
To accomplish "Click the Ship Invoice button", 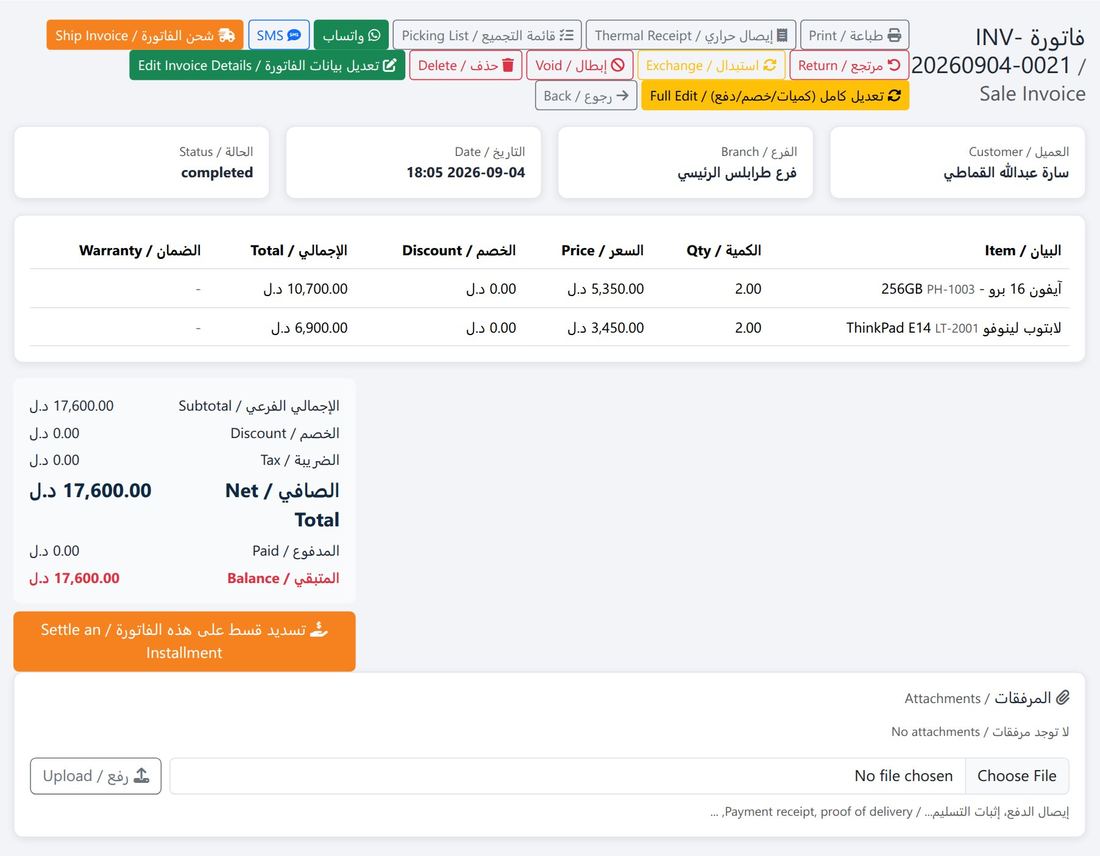I will [x=145, y=35].
